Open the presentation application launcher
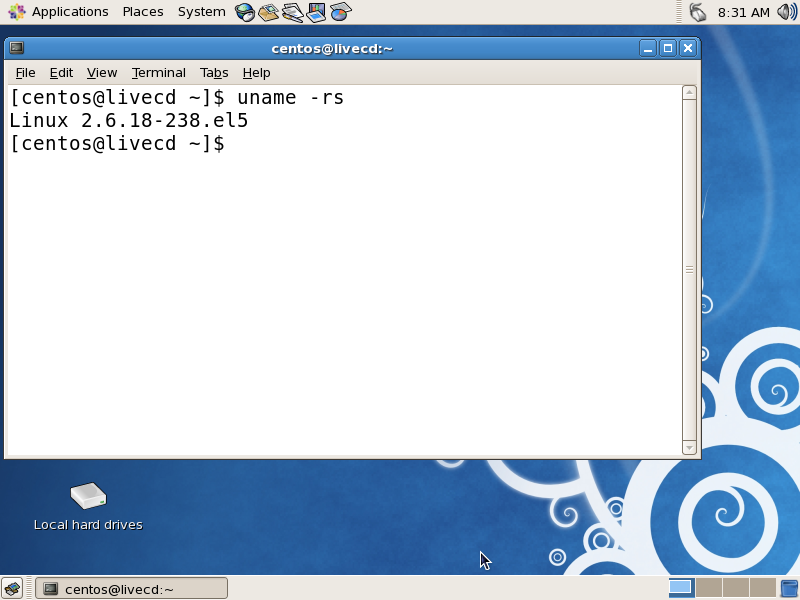800x600 pixels. (x=316, y=11)
